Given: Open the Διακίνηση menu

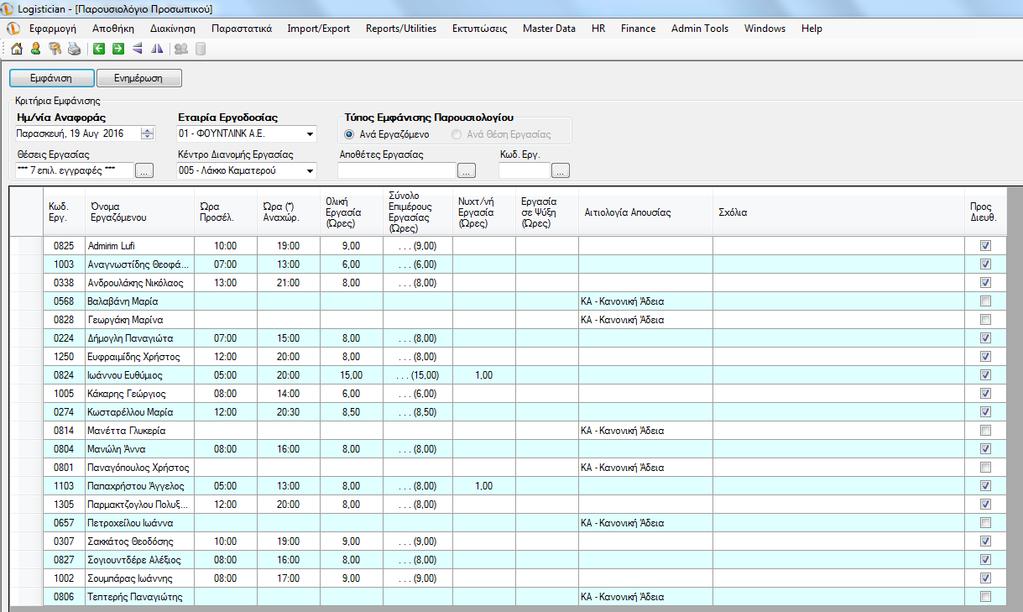Looking at the screenshot, I should [173, 29].
